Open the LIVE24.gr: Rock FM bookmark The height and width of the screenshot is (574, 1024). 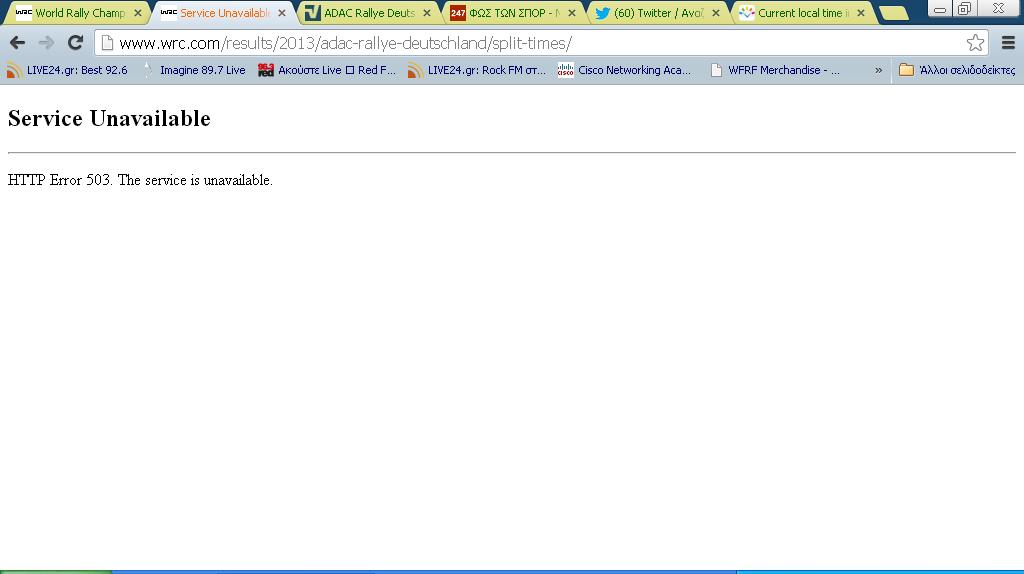(x=477, y=70)
